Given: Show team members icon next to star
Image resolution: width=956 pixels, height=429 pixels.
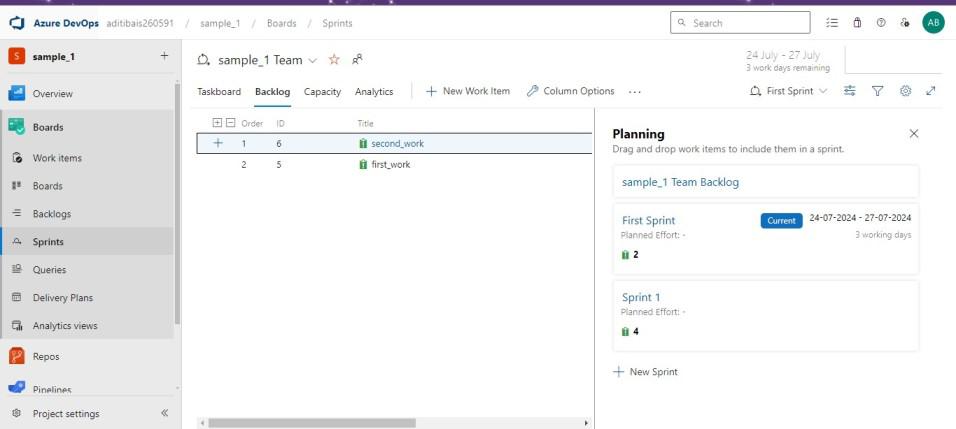Looking at the screenshot, I should [357, 59].
